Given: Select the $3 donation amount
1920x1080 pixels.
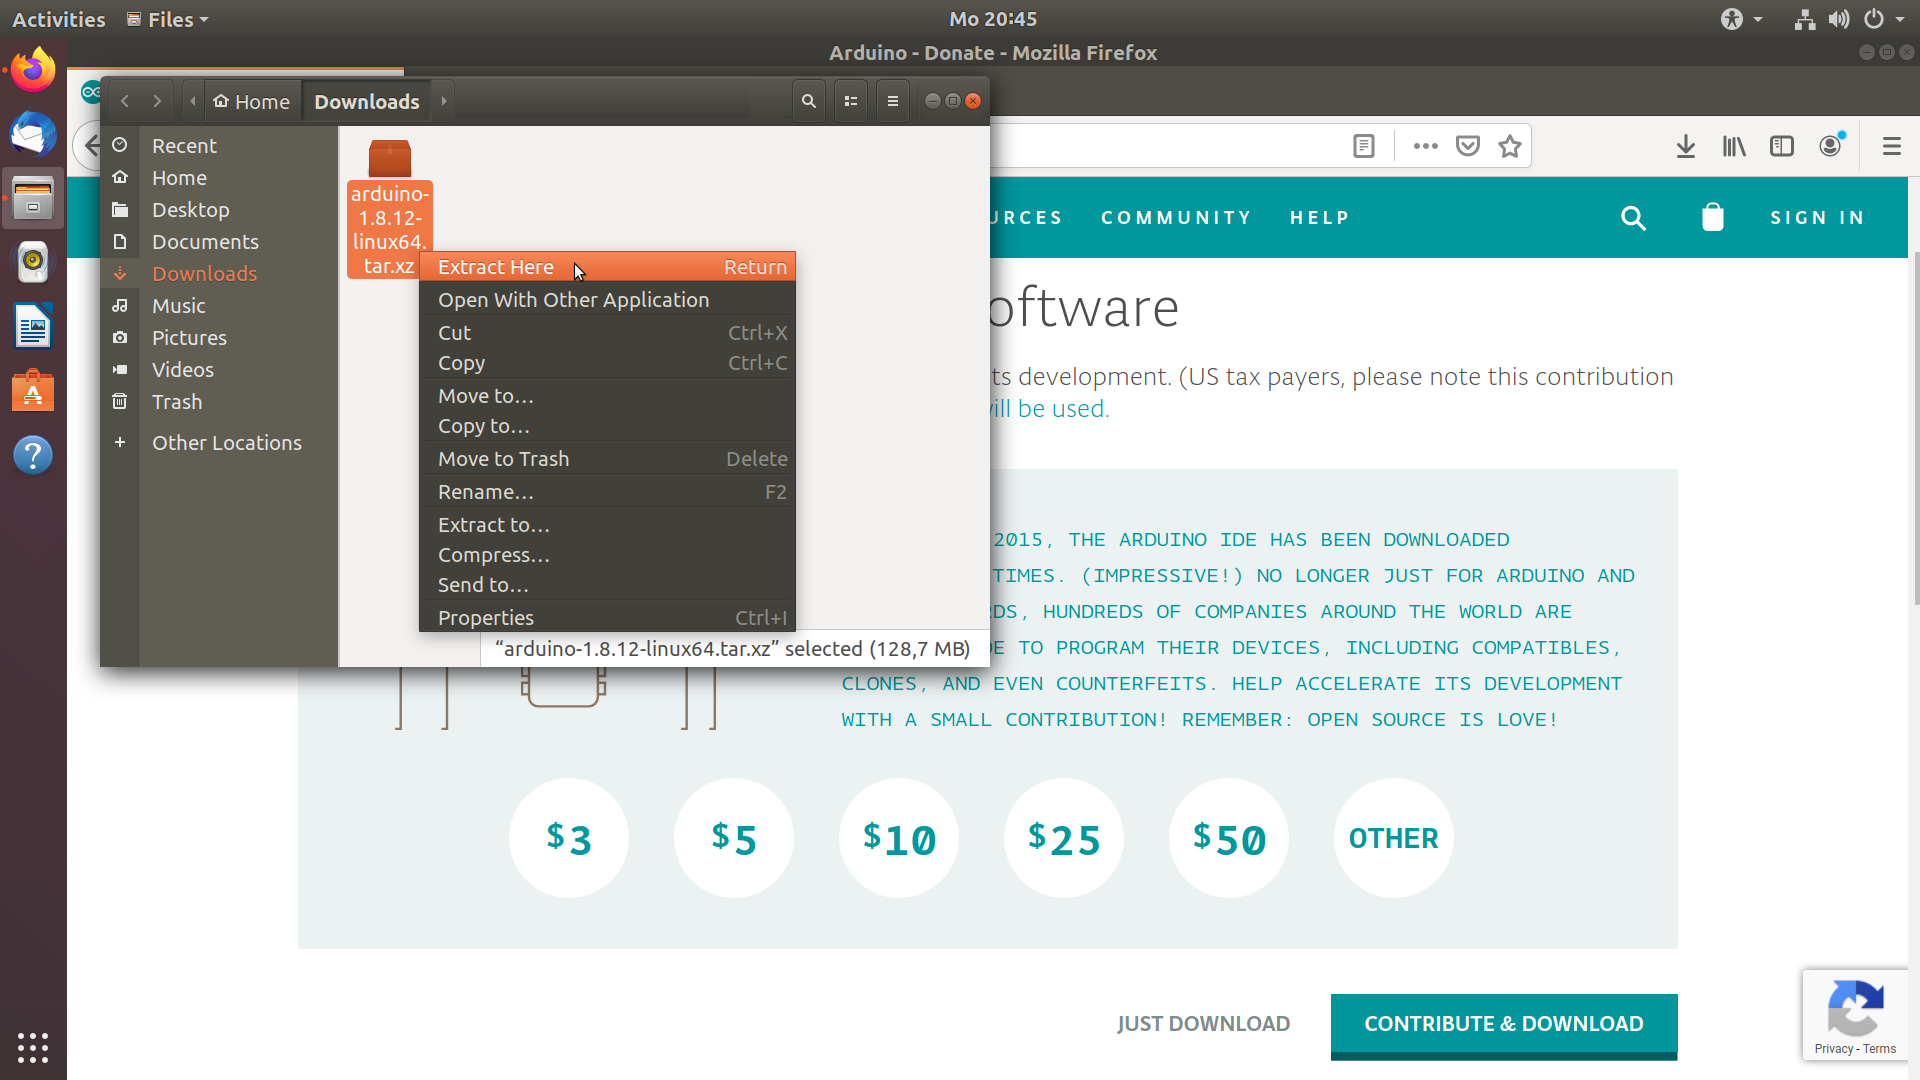Looking at the screenshot, I should point(569,838).
